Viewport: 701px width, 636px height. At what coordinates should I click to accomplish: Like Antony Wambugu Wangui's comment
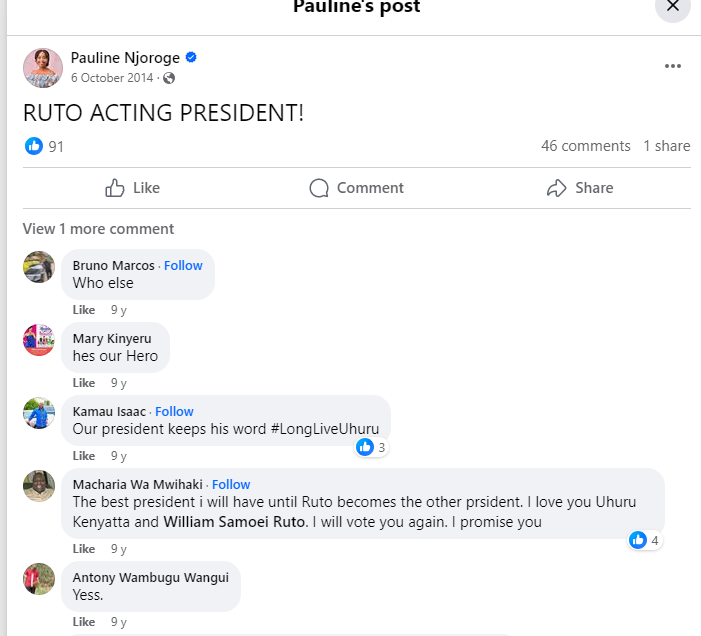click(x=84, y=622)
